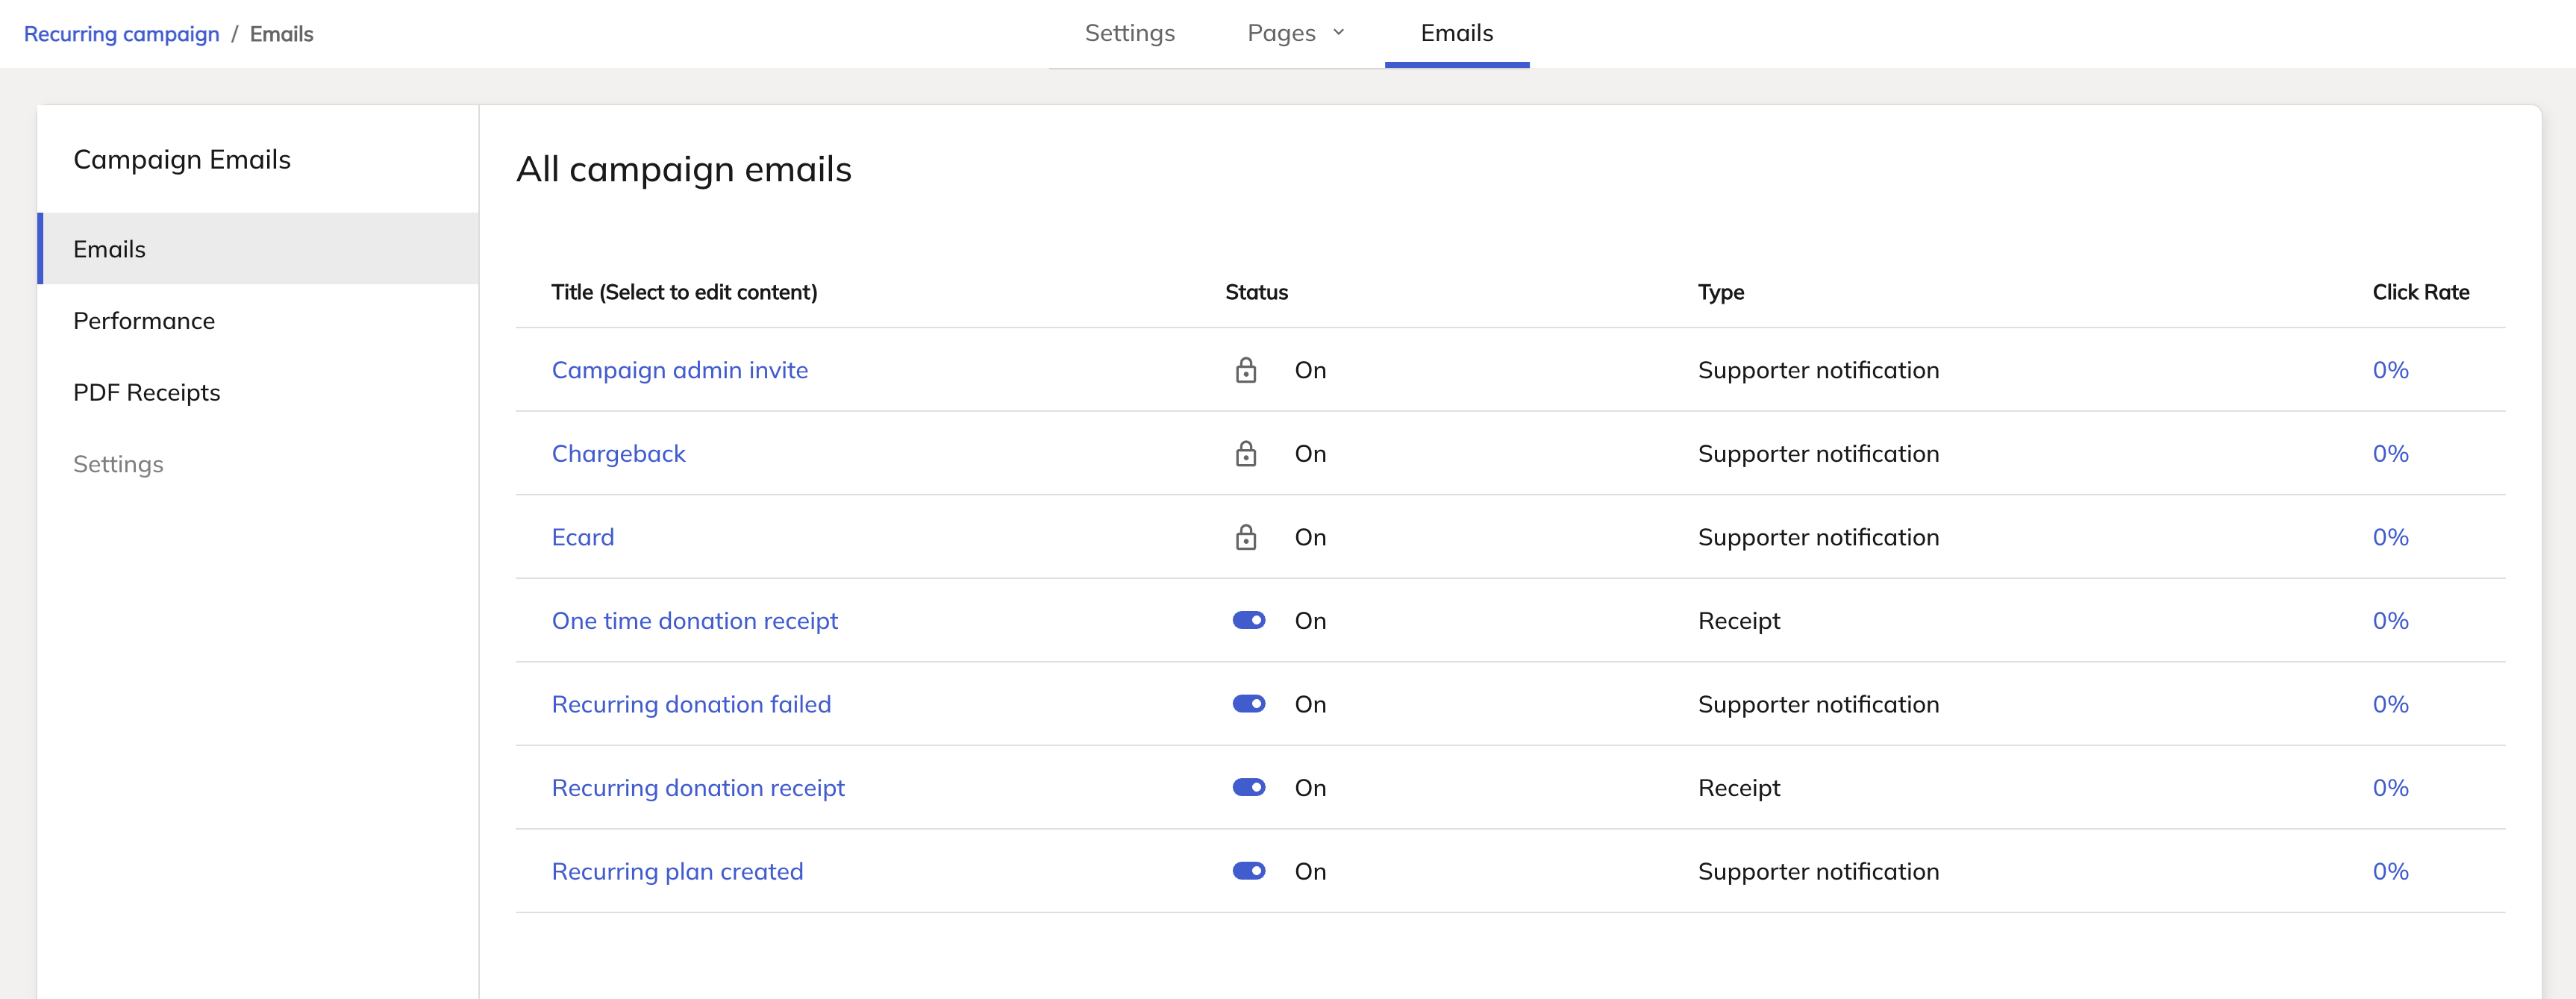Screen dimensions: 2576x999
Task: Open Performance in the sidebar
Action: [x=144, y=321]
